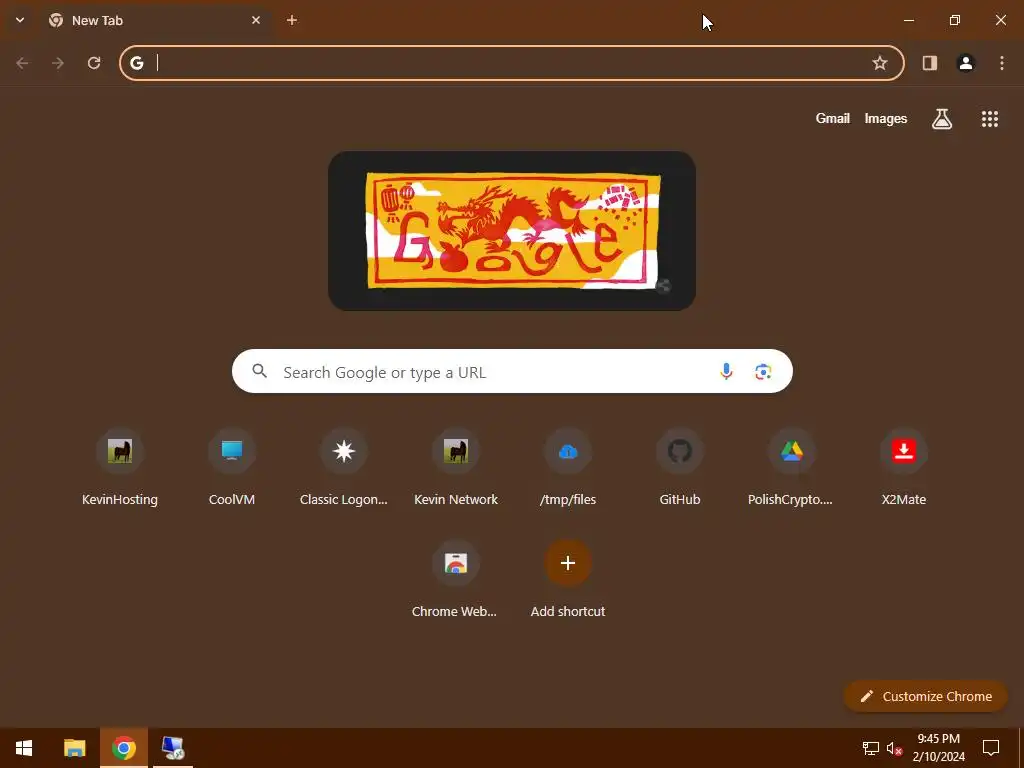Click Add shortcut button
Image resolution: width=1024 pixels, height=768 pixels.
tap(568, 580)
